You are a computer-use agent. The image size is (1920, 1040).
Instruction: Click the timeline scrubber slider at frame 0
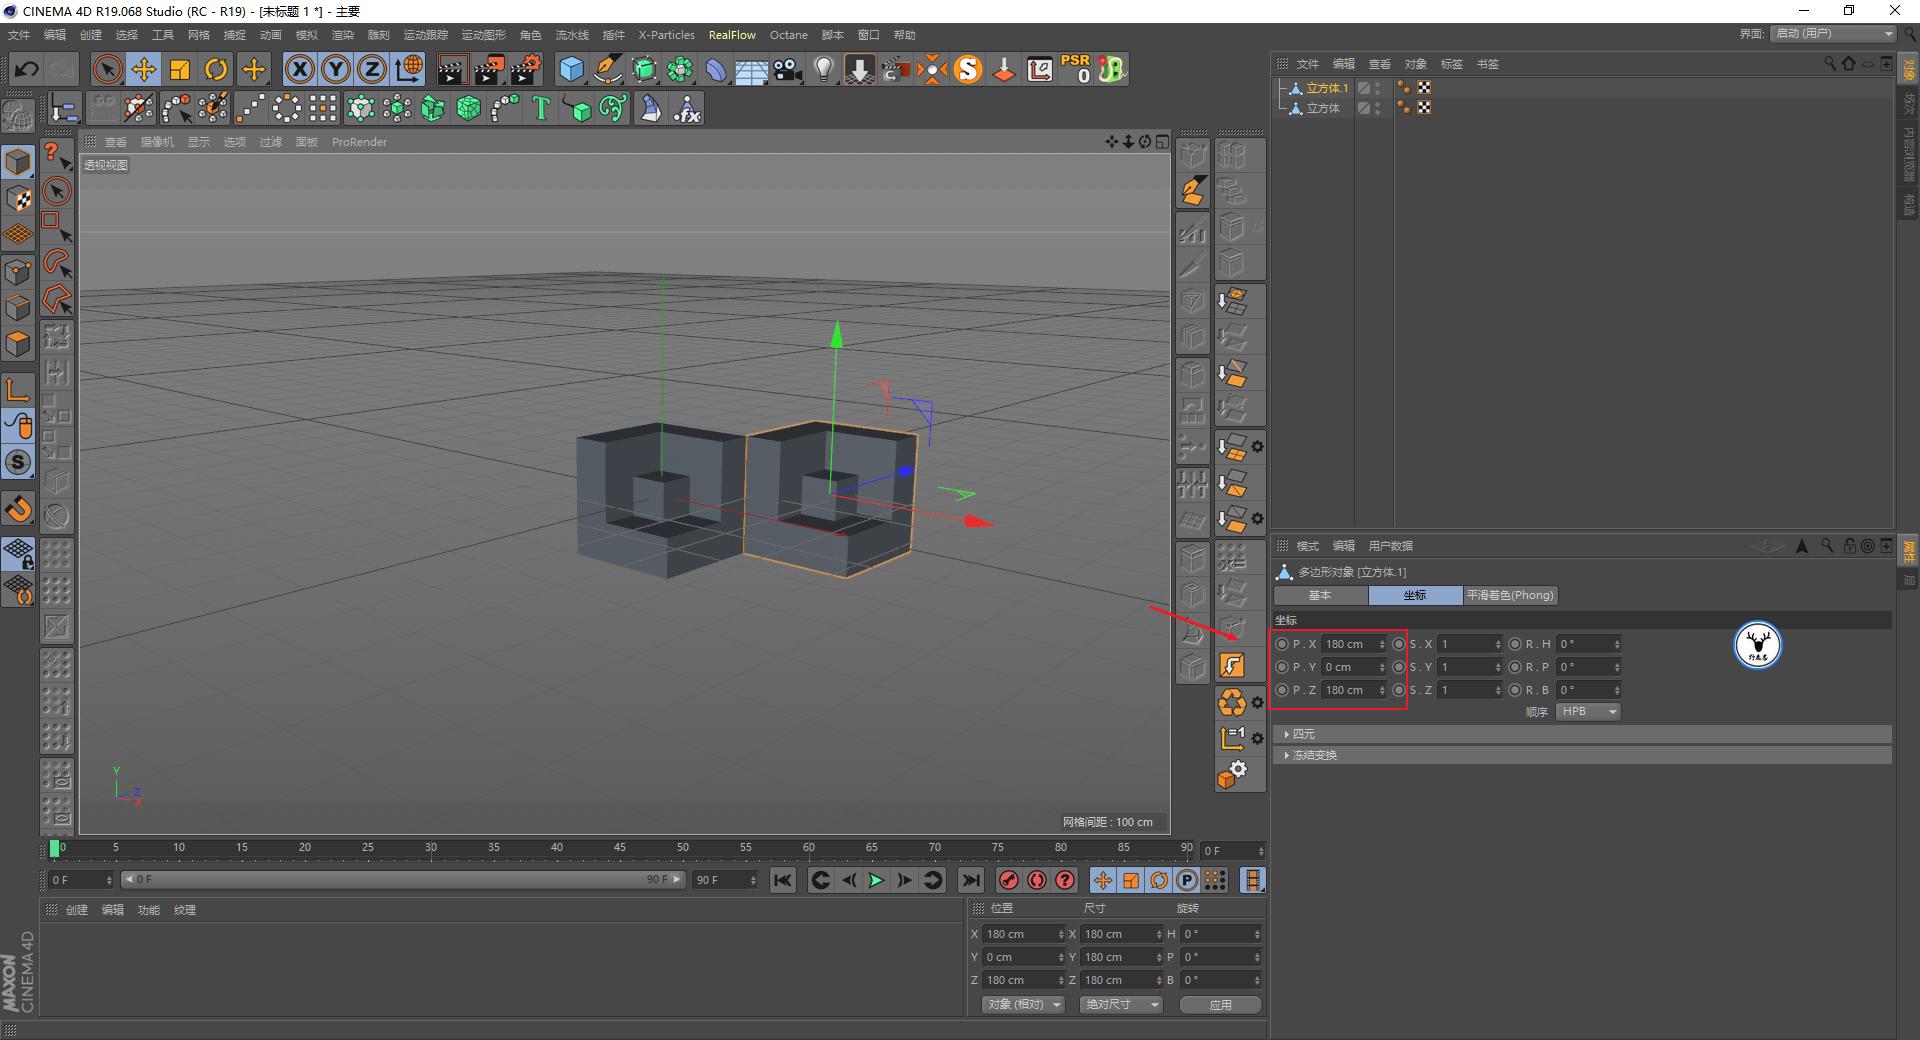[54, 849]
